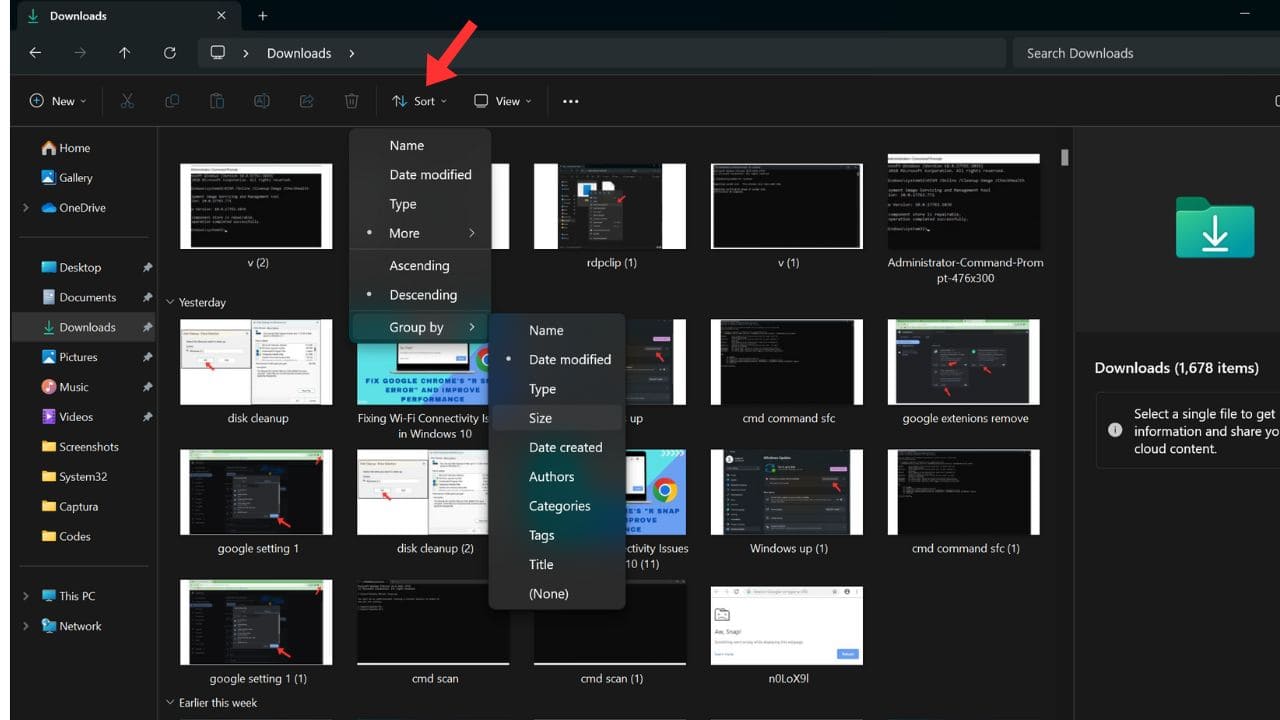This screenshot has height=720, width=1280.
Task: Select the cmd command sfc file
Action: coord(788,372)
